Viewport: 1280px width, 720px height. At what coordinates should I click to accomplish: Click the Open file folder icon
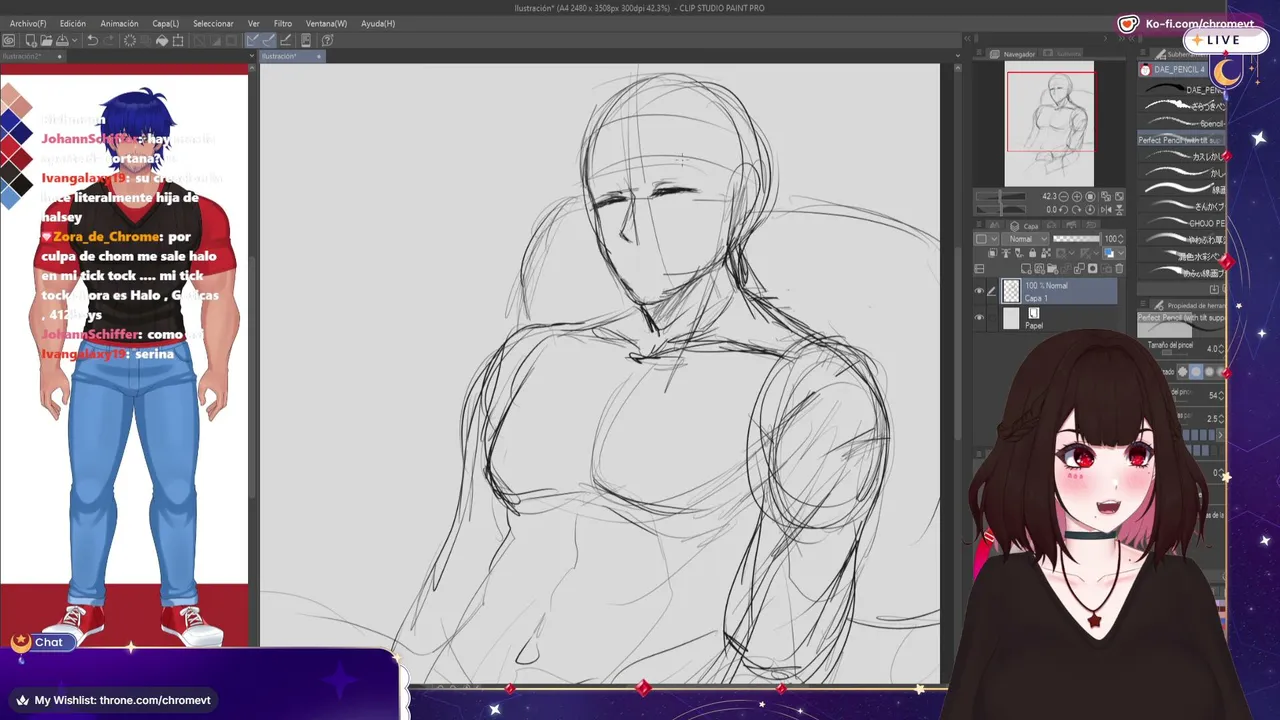coord(46,40)
